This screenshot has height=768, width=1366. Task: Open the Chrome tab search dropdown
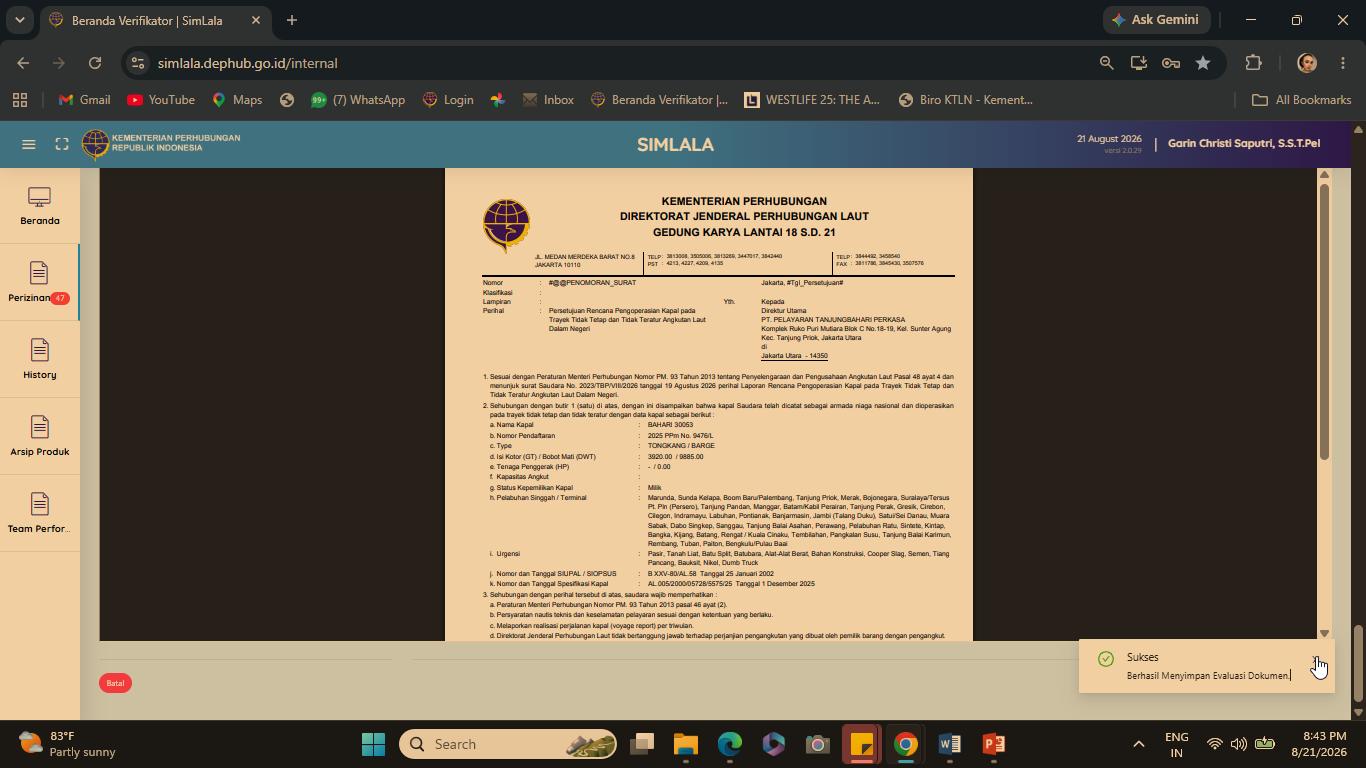pyautogui.click(x=19, y=20)
